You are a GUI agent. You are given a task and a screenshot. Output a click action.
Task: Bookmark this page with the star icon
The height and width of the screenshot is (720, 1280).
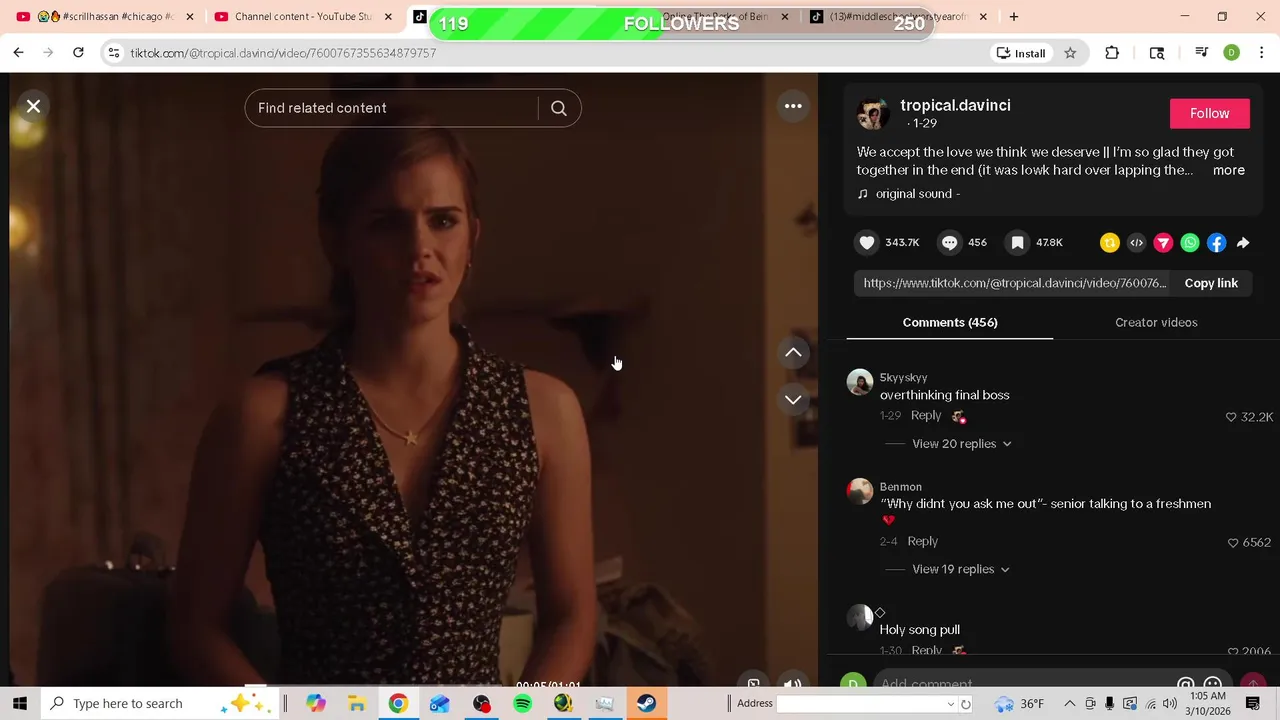point(1070,53)
